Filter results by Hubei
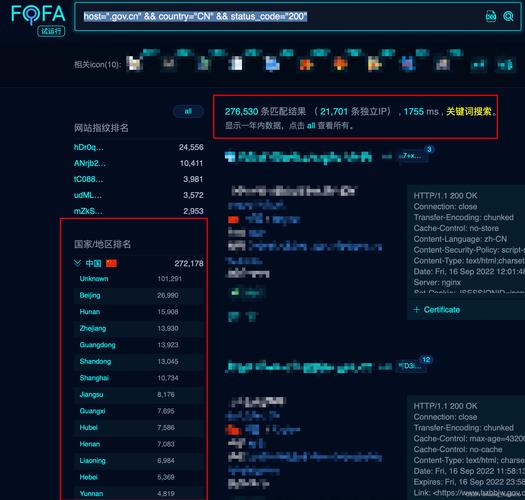 [89, 427]
